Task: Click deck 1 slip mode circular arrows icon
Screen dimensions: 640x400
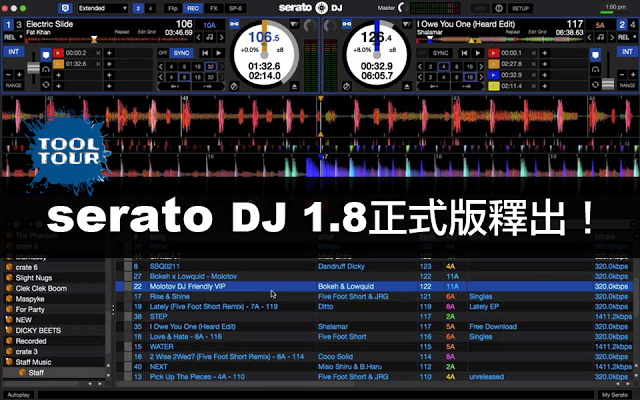Action: 46,84
